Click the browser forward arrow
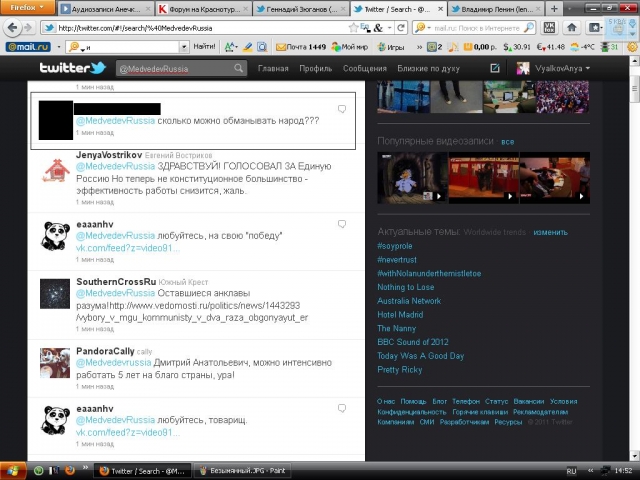Screen dimensions: 640x480 (28, 28)
